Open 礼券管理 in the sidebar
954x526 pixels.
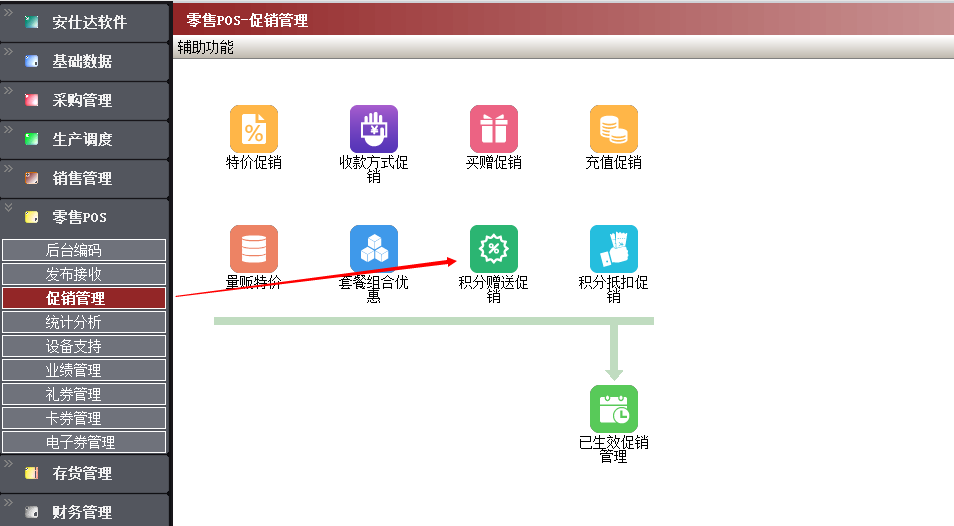coord(84,394)
